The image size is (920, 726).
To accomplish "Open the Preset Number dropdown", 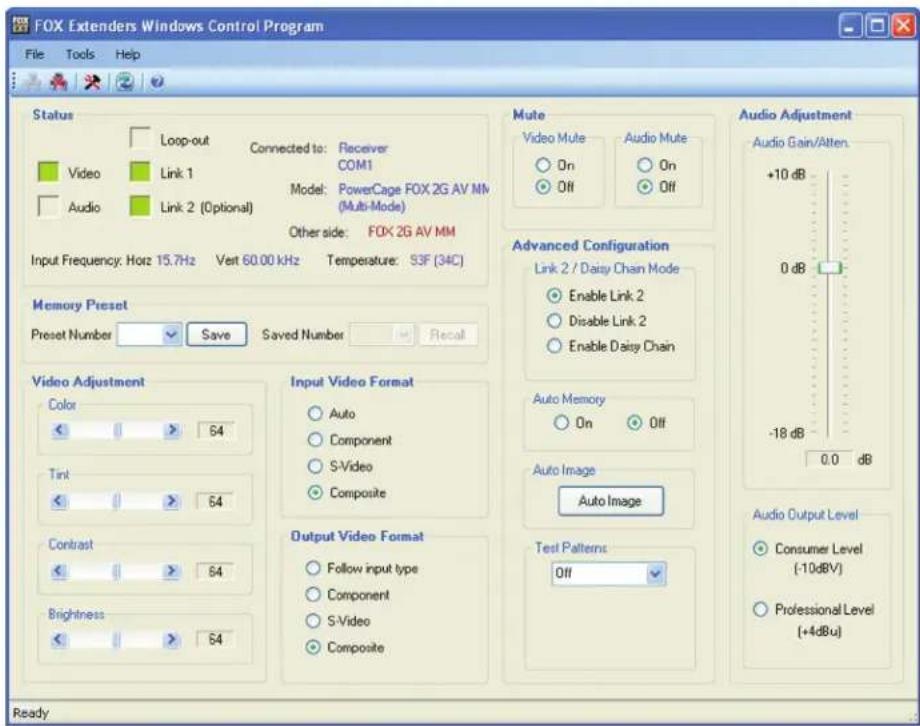I will tap(171, 335).
